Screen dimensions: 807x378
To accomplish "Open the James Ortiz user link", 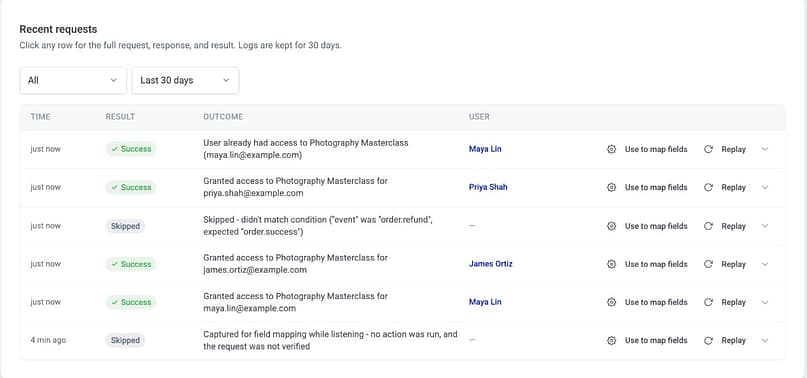I will tap(490, 264).
